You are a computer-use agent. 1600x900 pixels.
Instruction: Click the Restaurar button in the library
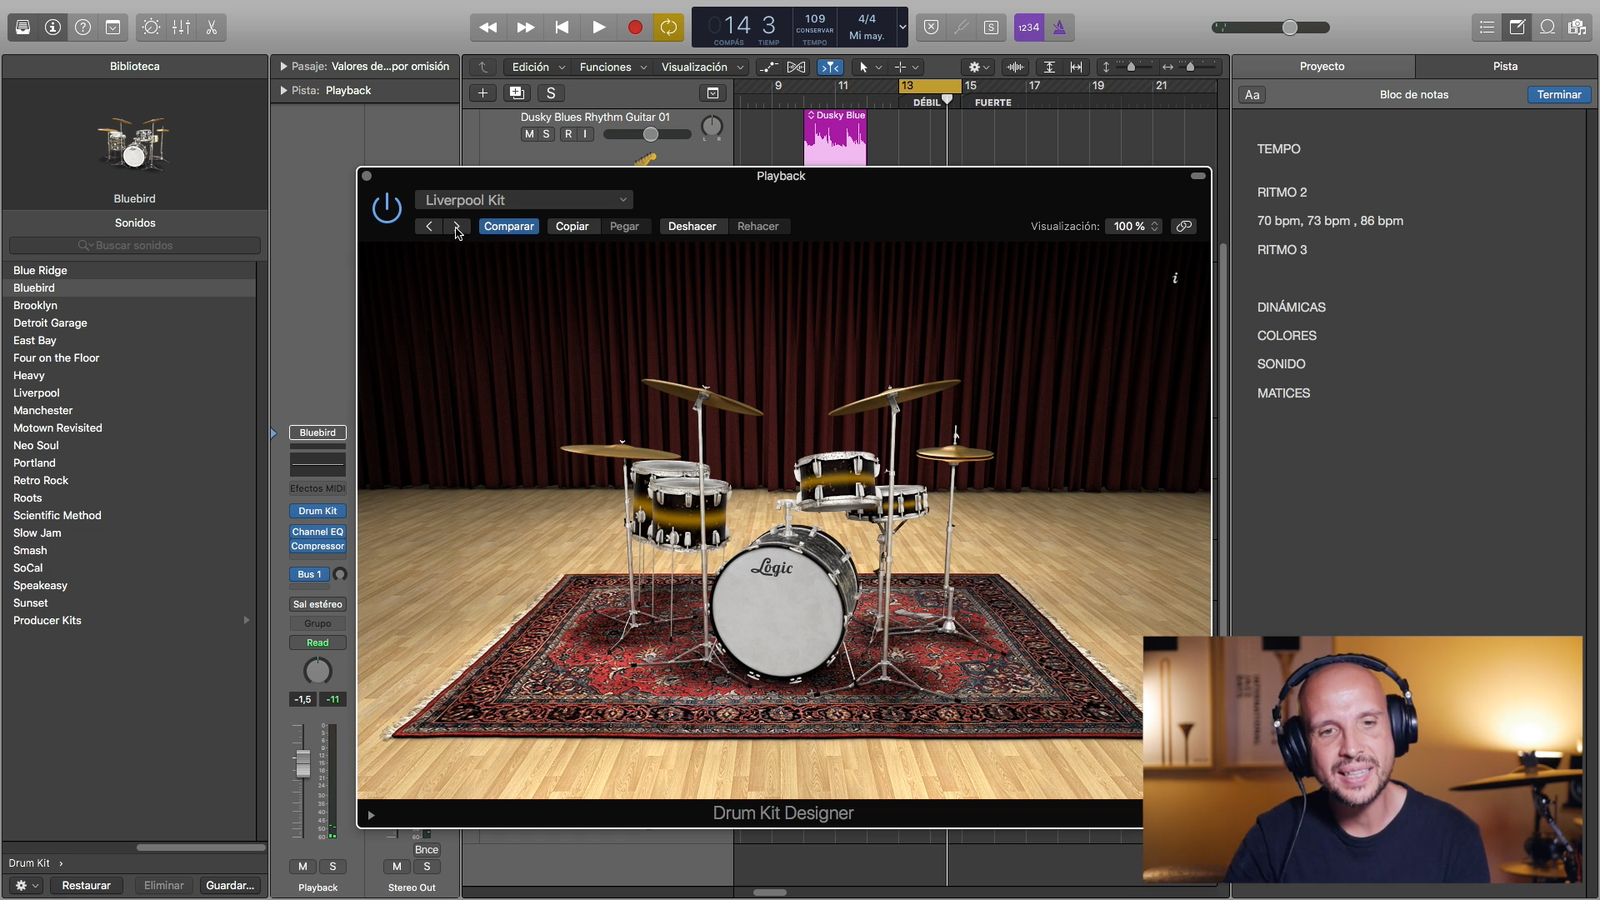click(x=86, y=885)
